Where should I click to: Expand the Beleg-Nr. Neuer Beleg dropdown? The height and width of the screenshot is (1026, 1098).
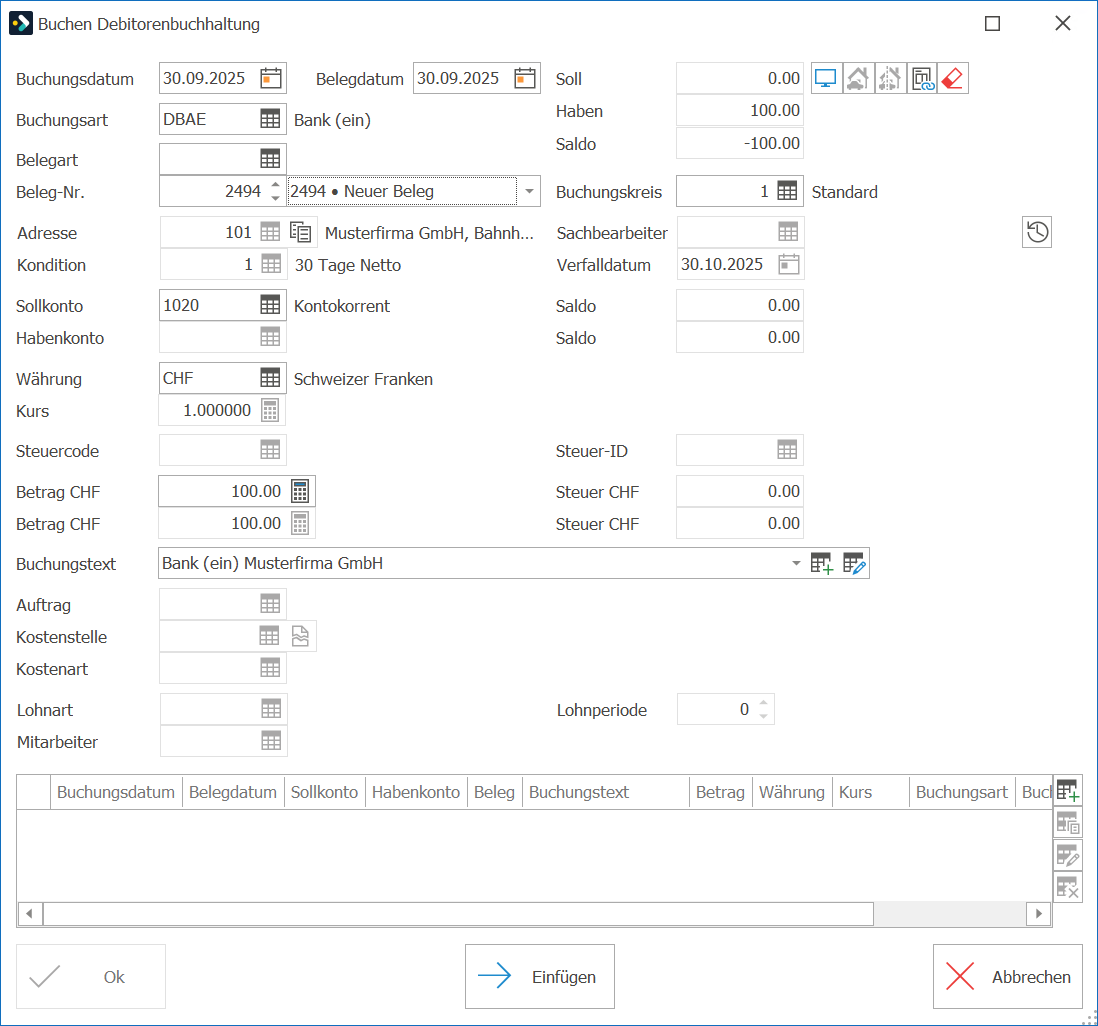click(x=529, y=191)
